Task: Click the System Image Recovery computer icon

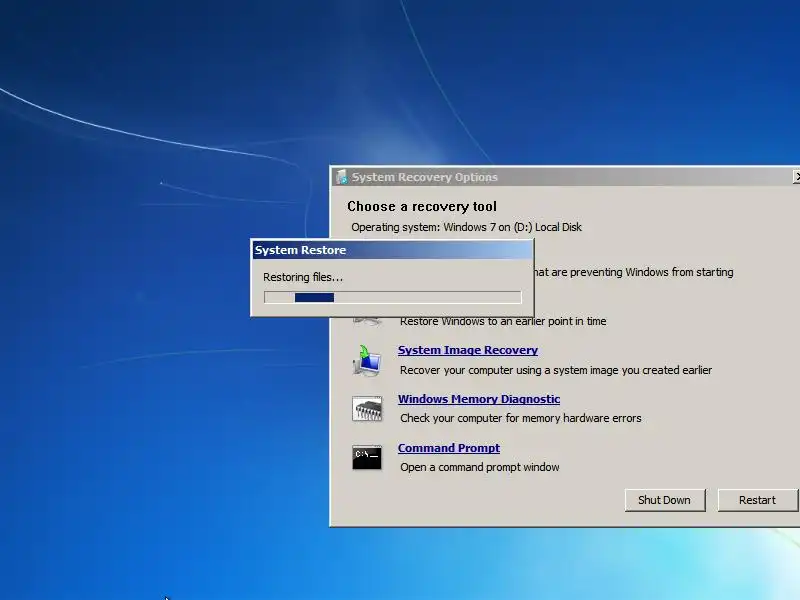Action: tap(367, 361)
